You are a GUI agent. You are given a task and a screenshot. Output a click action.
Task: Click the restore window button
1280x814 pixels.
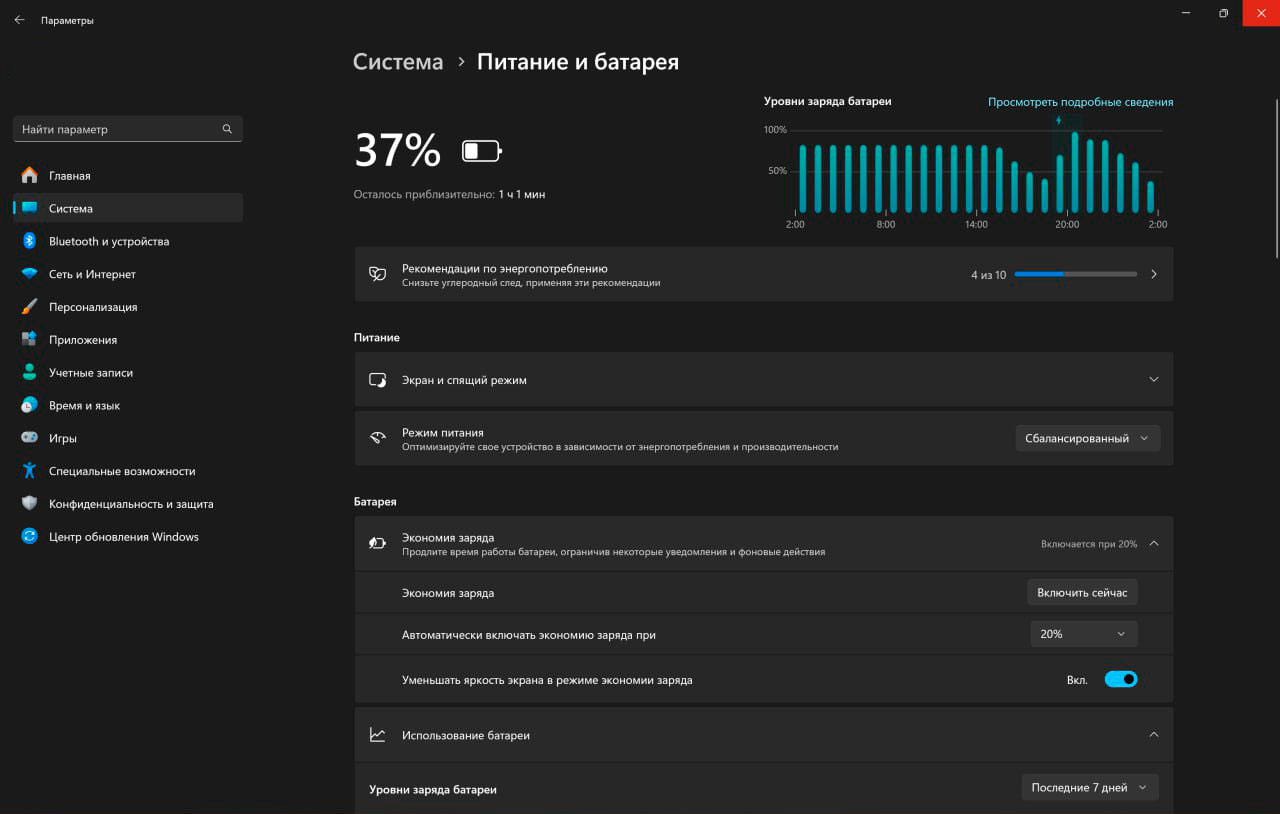[x=1223, y=13]
